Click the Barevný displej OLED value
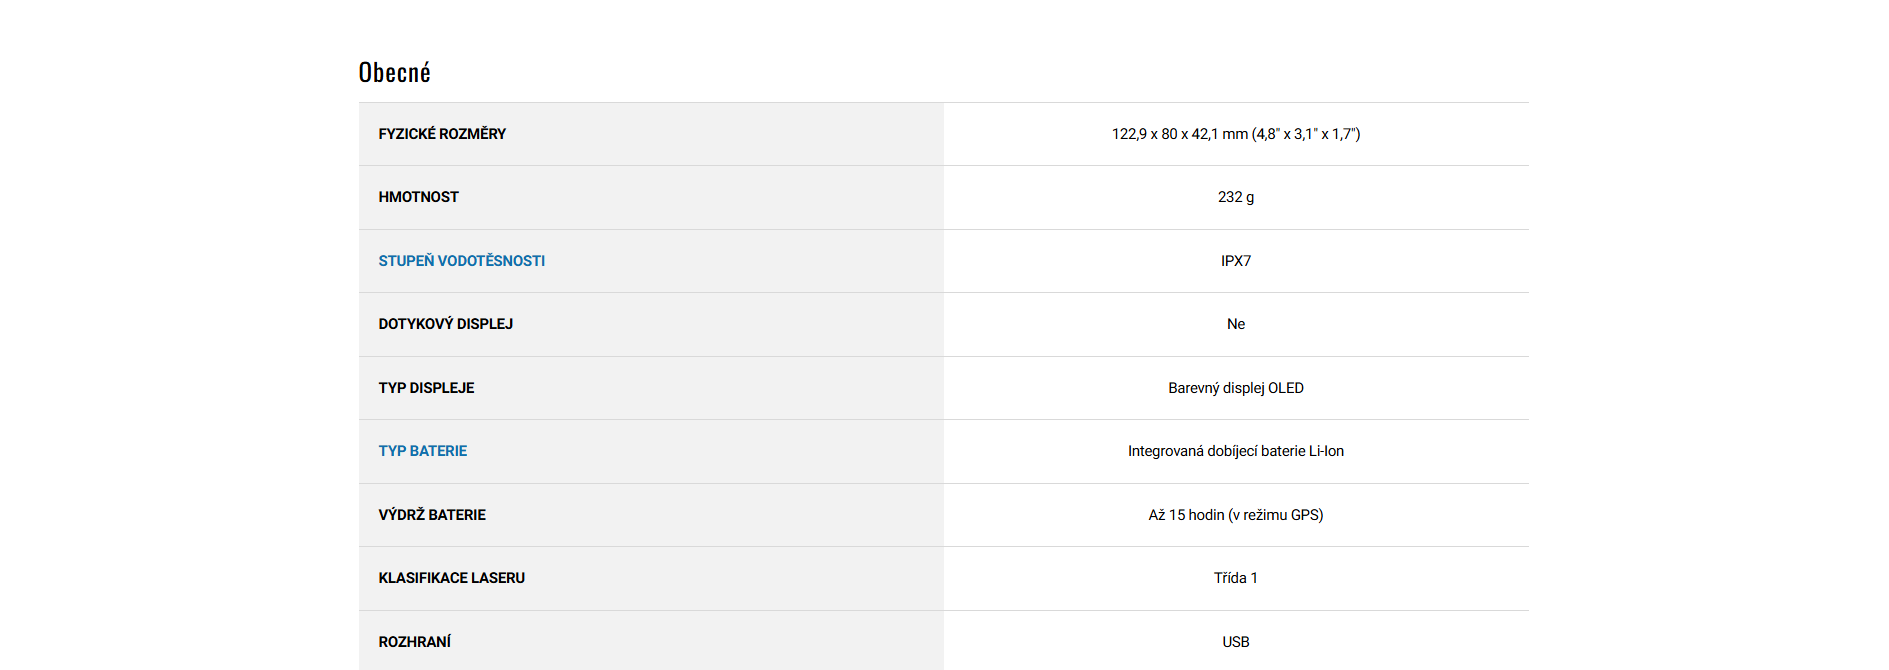This screenshot has height=670, width=1889. (1235, 388)
